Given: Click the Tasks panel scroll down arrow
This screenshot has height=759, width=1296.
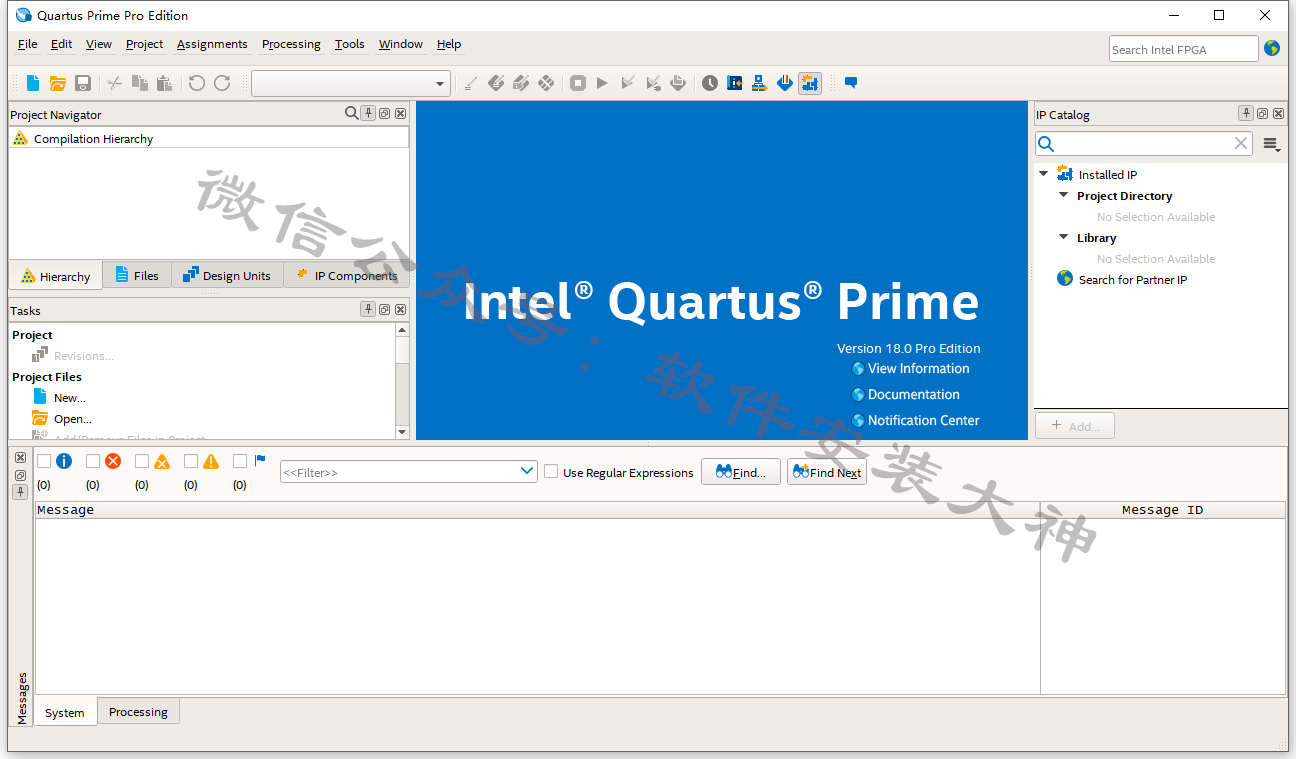Looking at the screenshot, I should click(402, 432).
